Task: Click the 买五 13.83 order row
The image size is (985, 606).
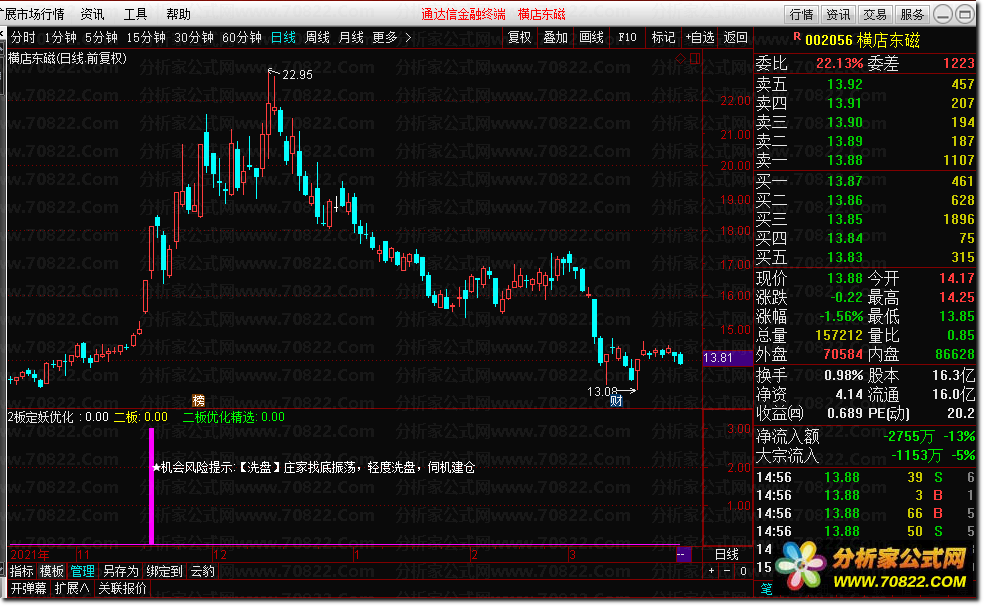Action: click(865, 257)
